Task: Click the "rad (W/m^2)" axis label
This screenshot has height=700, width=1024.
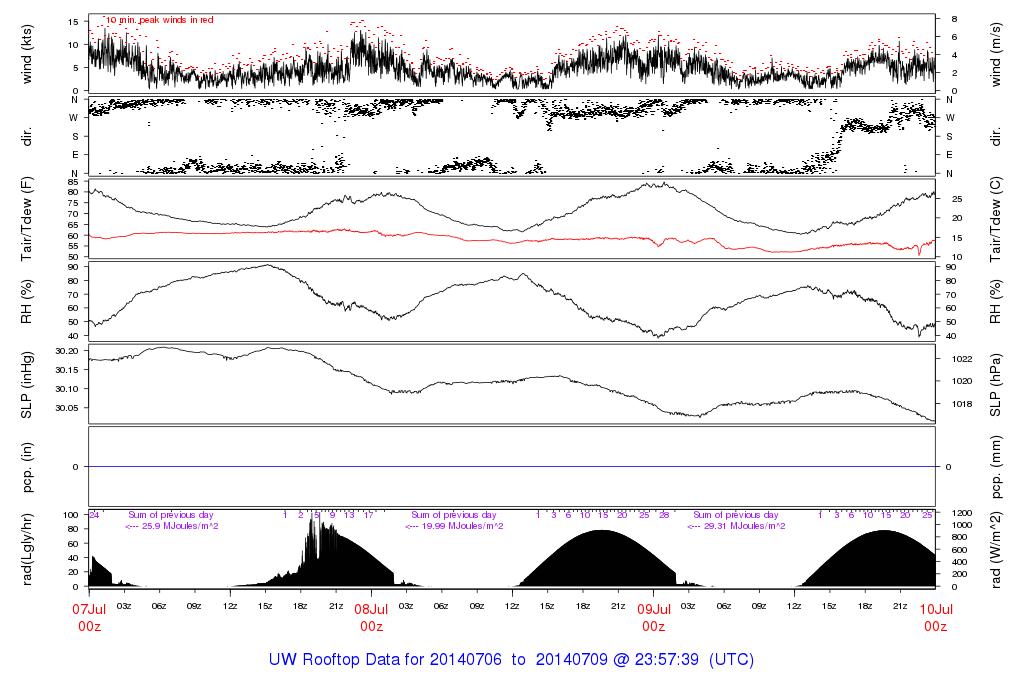Action: 997,548
